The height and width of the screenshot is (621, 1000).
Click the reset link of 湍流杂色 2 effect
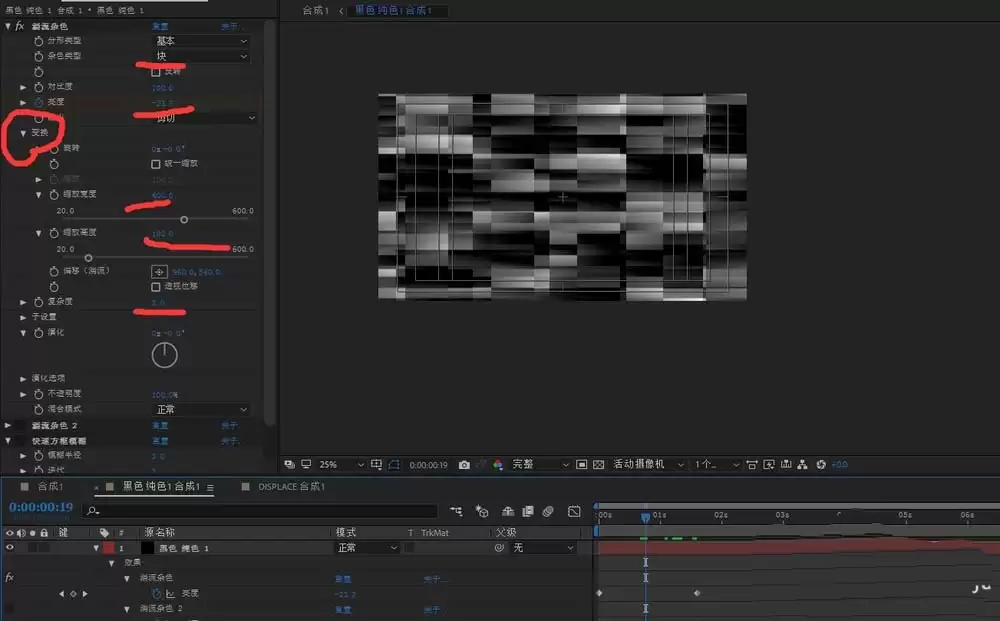pos(160,425)
